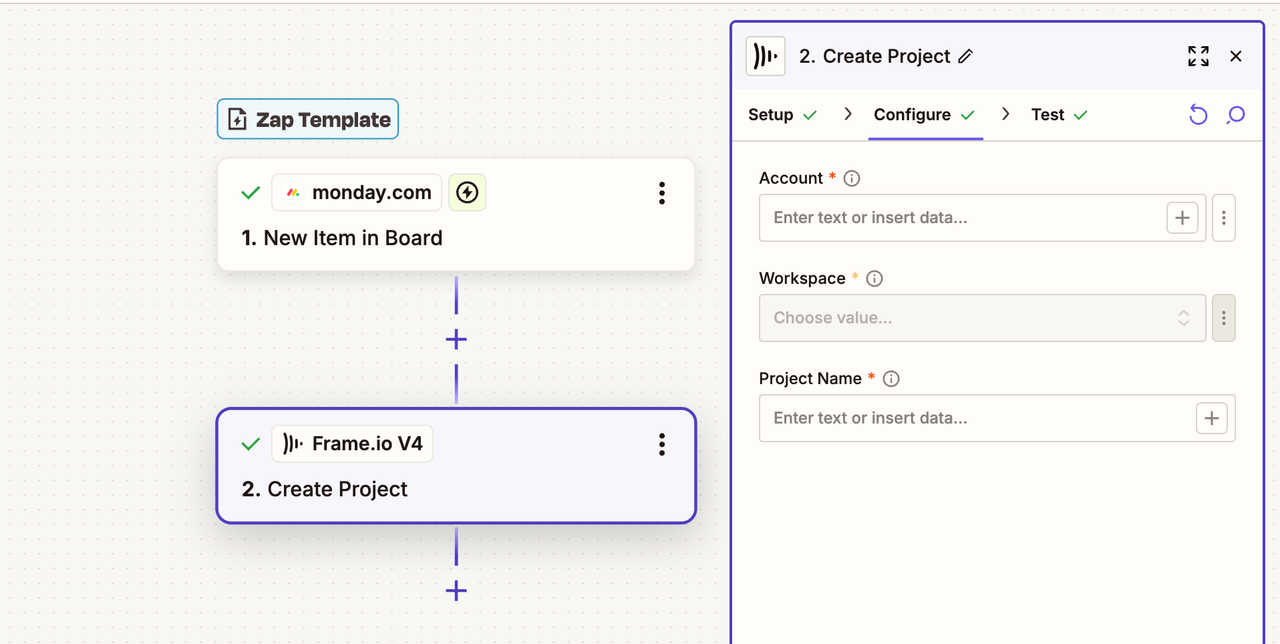Select the Configure tab
1280x644 pixels.
click(912, 115)
